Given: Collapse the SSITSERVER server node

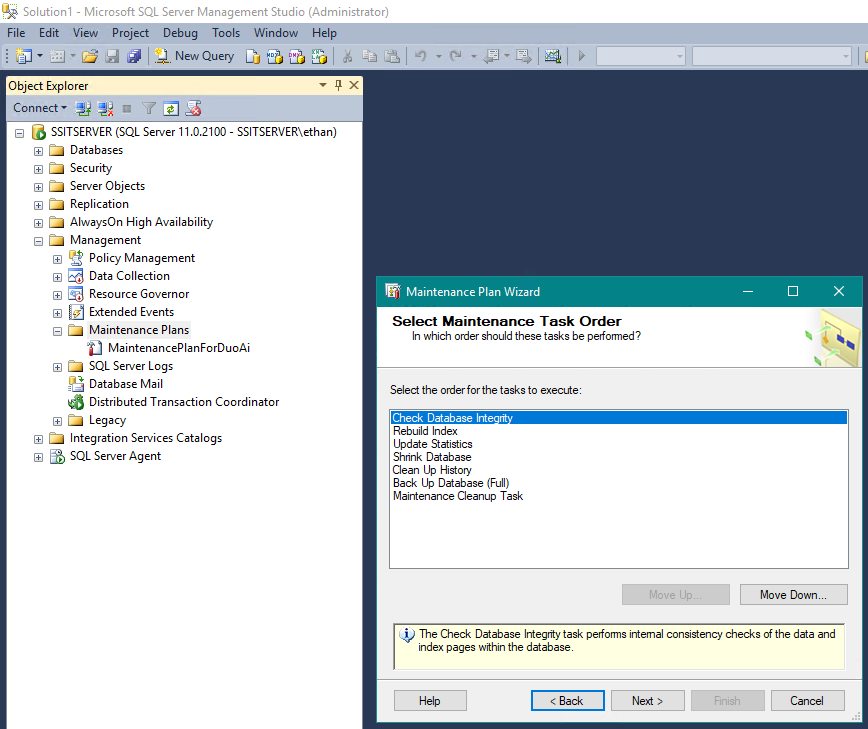Looking at the screenshot, I should (x=19, y=133).
